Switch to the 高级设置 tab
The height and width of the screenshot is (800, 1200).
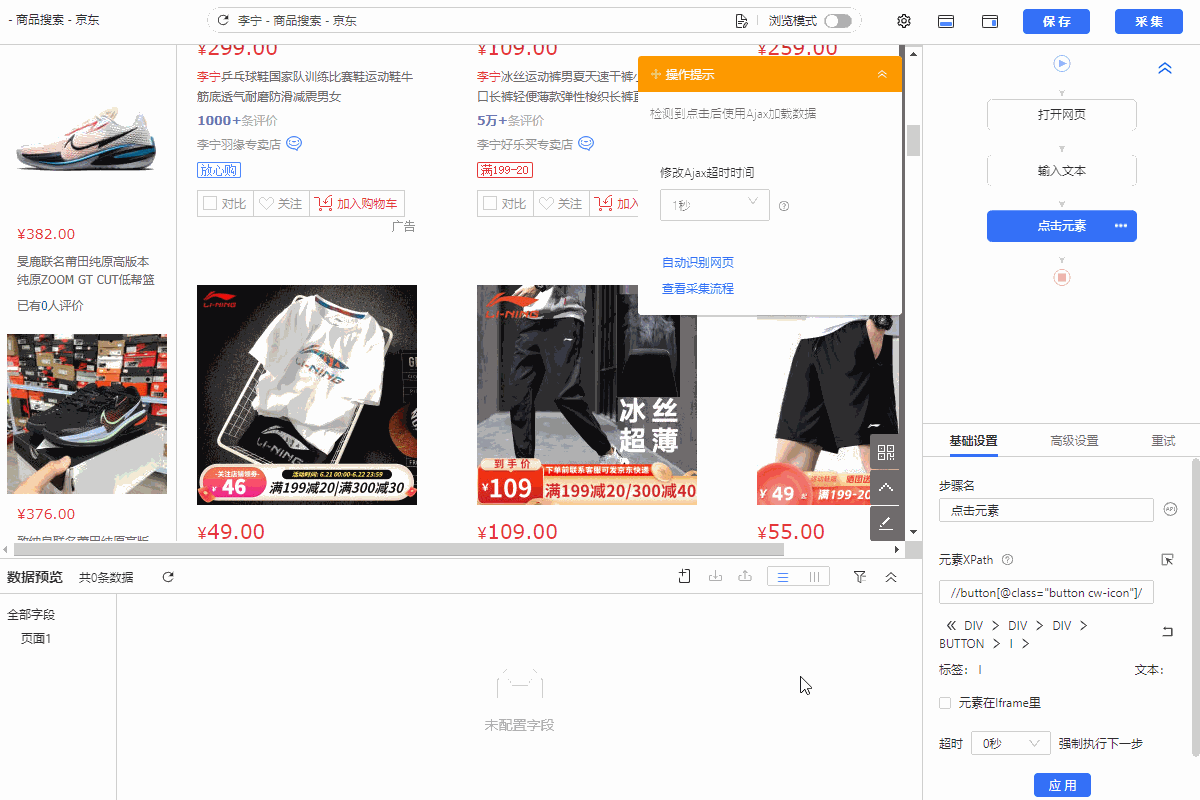point(1074,440)
